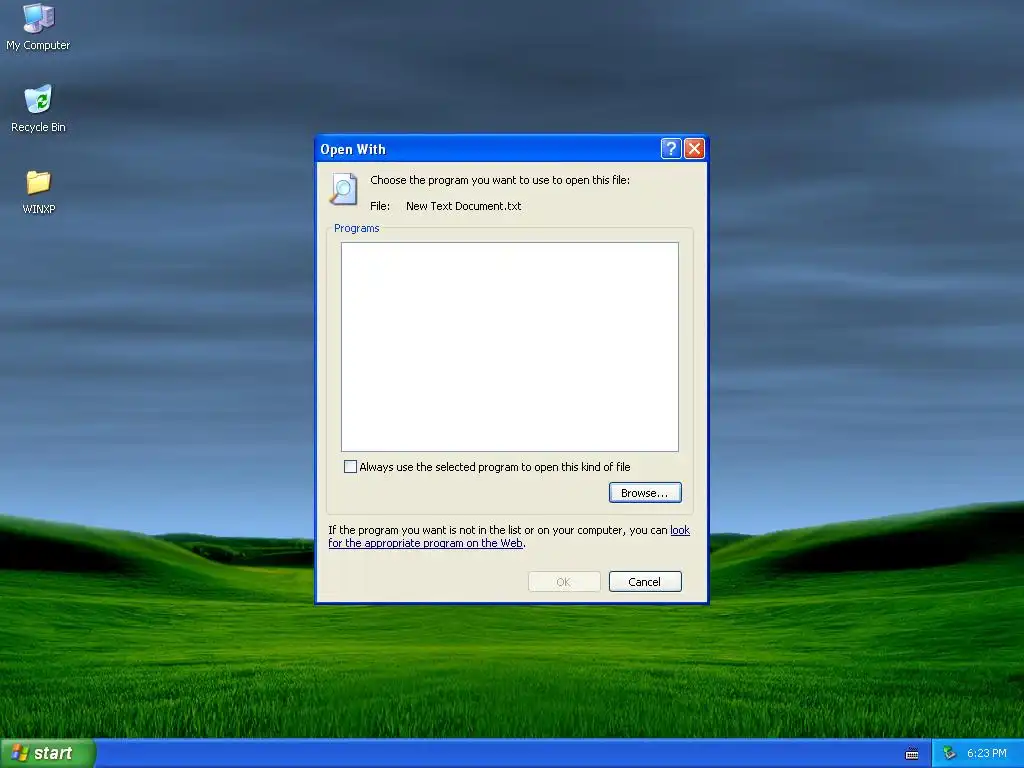This screenshot has width=1024, height=768.
Task: Click the file search icon in dialog
Action: pos(344,189)
